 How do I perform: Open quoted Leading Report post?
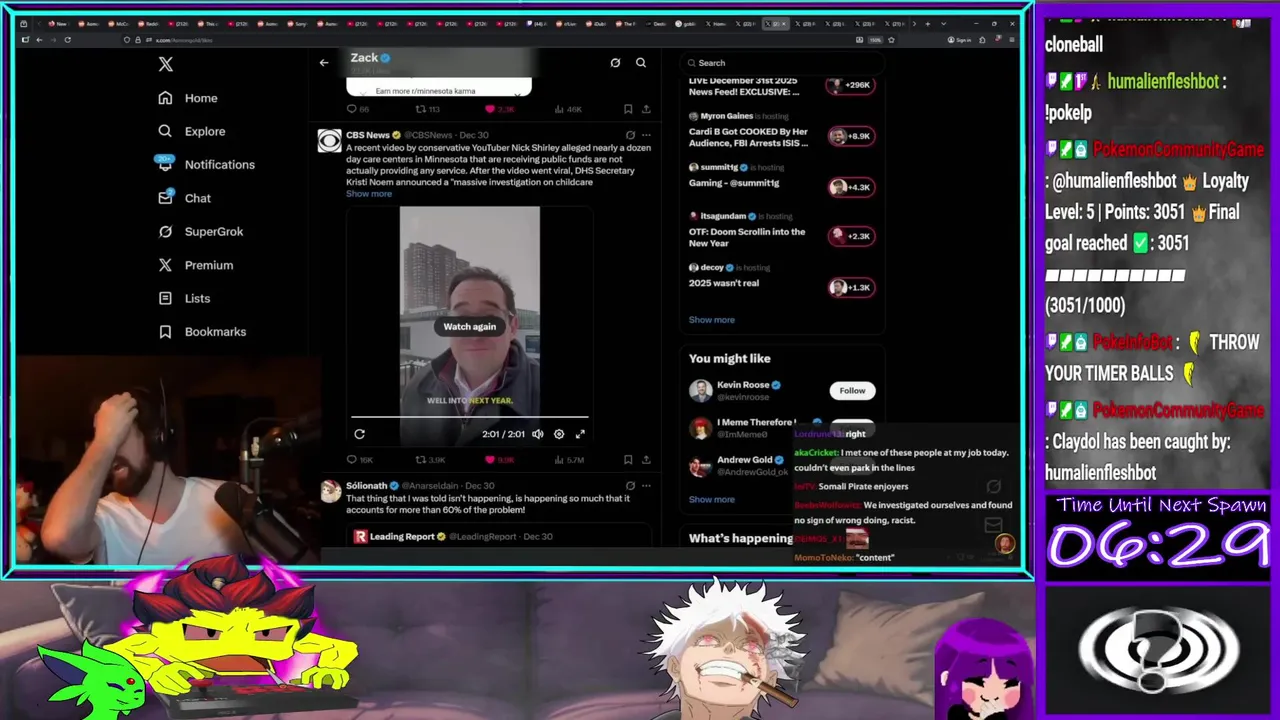click(x=500, y=537)
